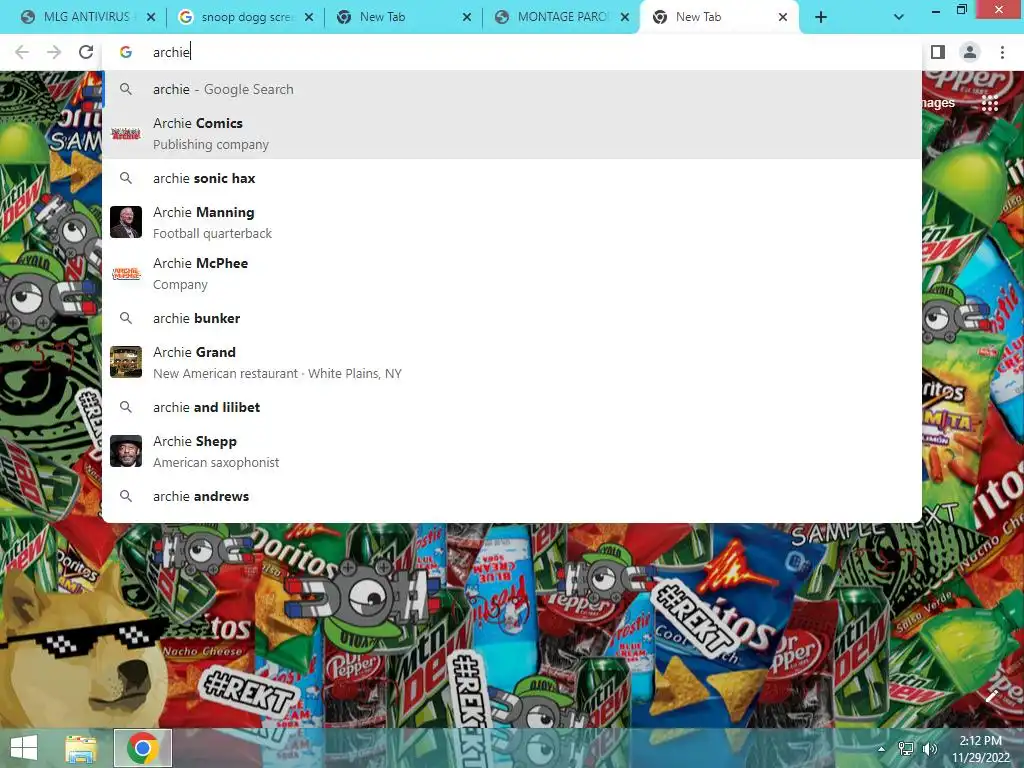Viewport: 1024px width, 768px height.
Task: Open File Explorer from the taskbar
Action: point(81,748)
